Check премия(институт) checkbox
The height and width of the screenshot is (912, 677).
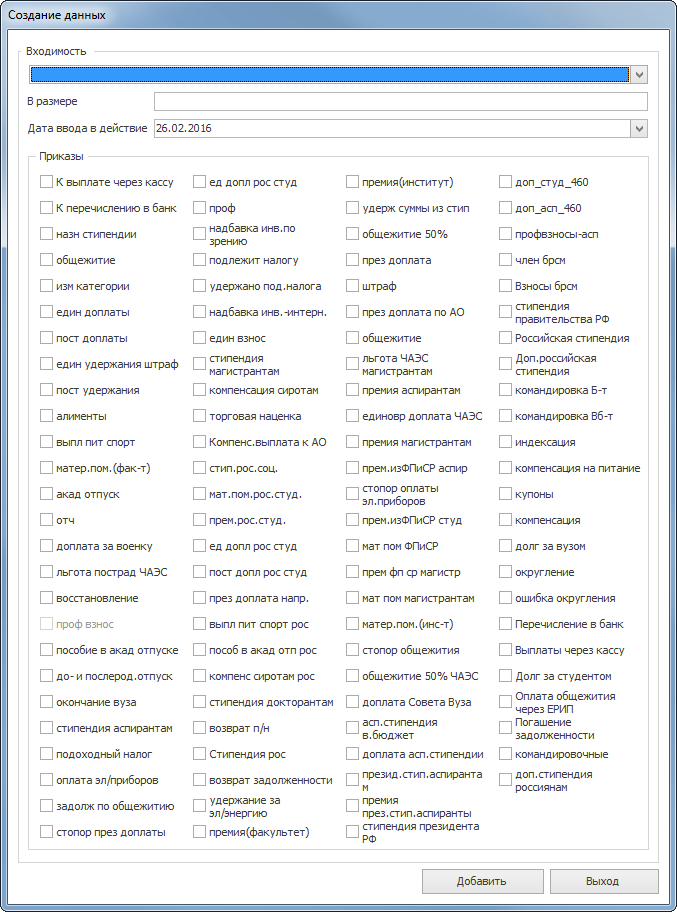(x=352, y=182)
